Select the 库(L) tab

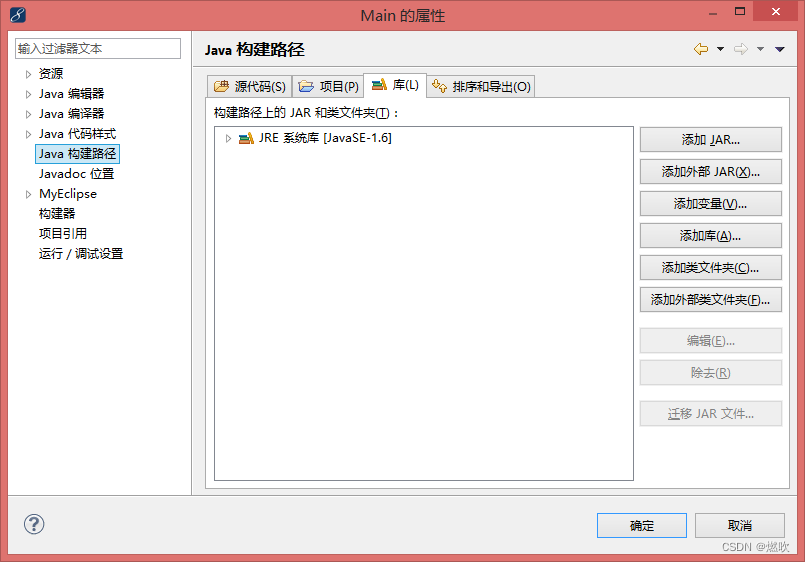pos(395,85)
